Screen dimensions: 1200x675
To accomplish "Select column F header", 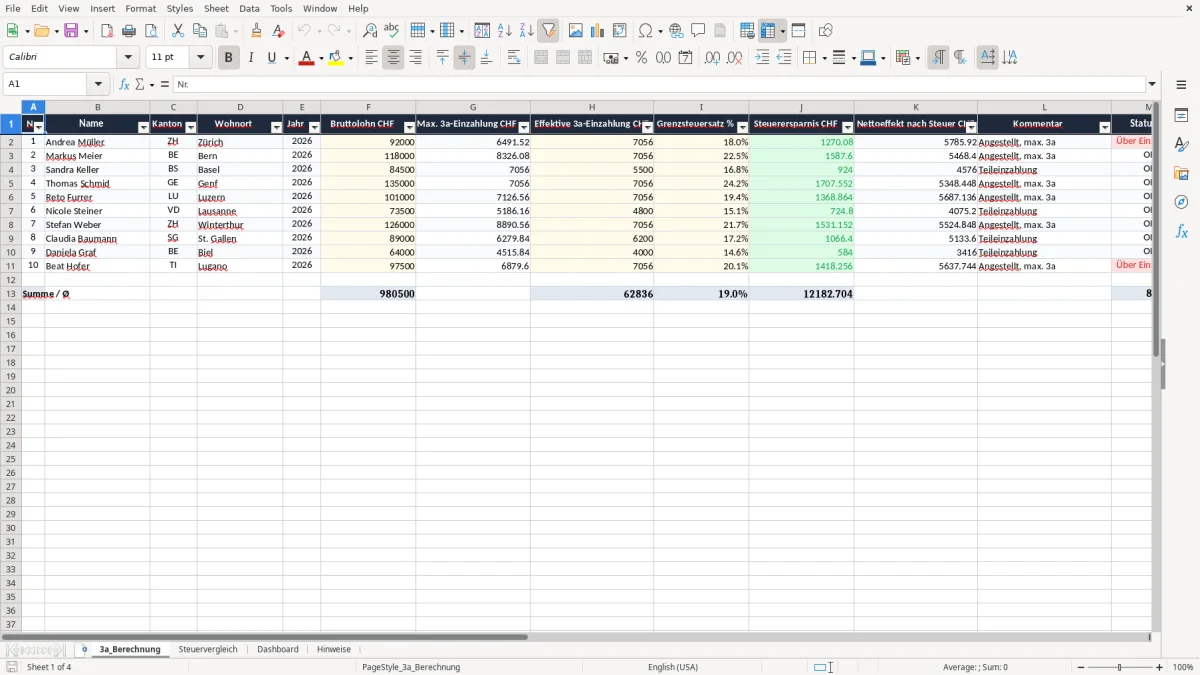I will coord(368,107).
